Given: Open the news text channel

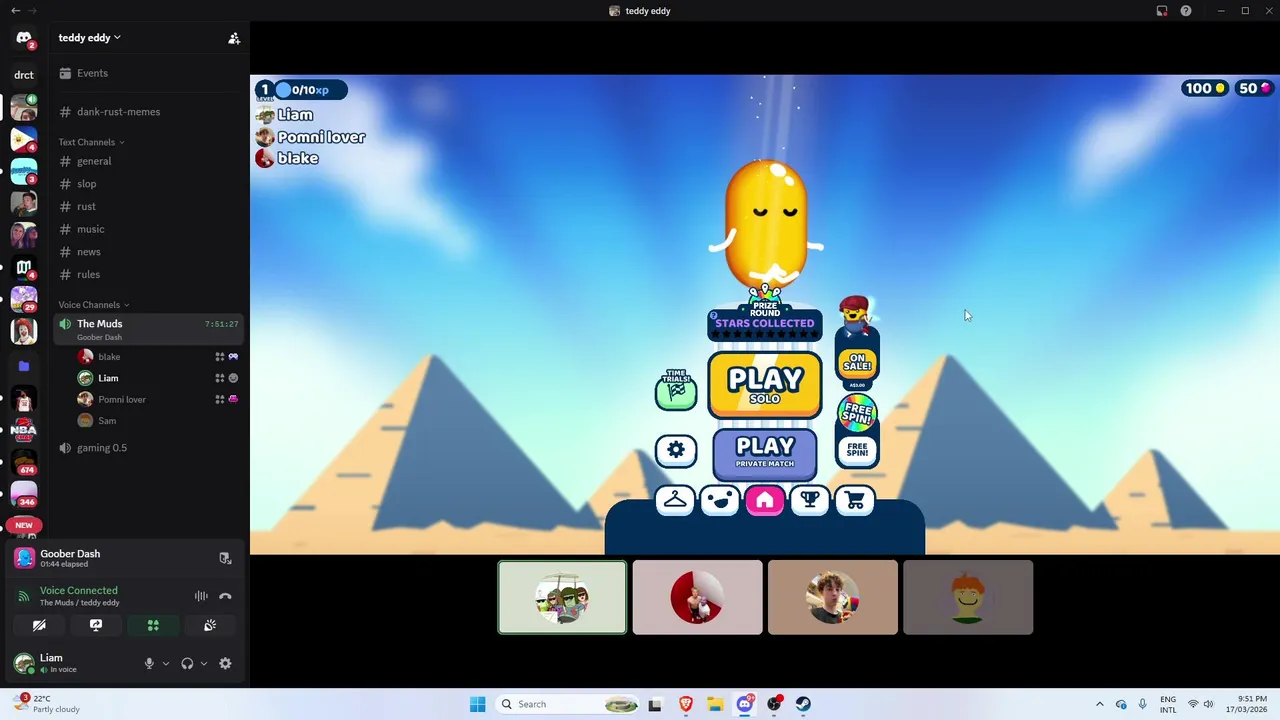Looking at the screenshot, I should [150, 252].
